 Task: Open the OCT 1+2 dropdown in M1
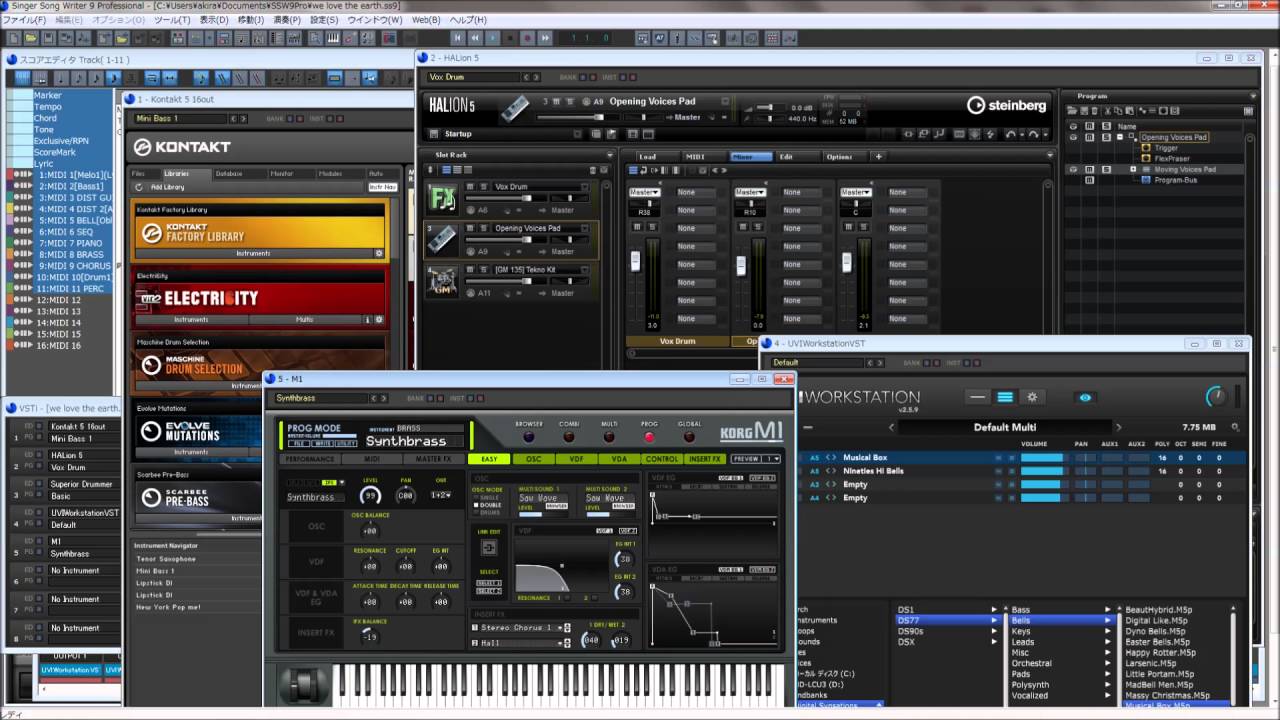[x=440, y=495]
